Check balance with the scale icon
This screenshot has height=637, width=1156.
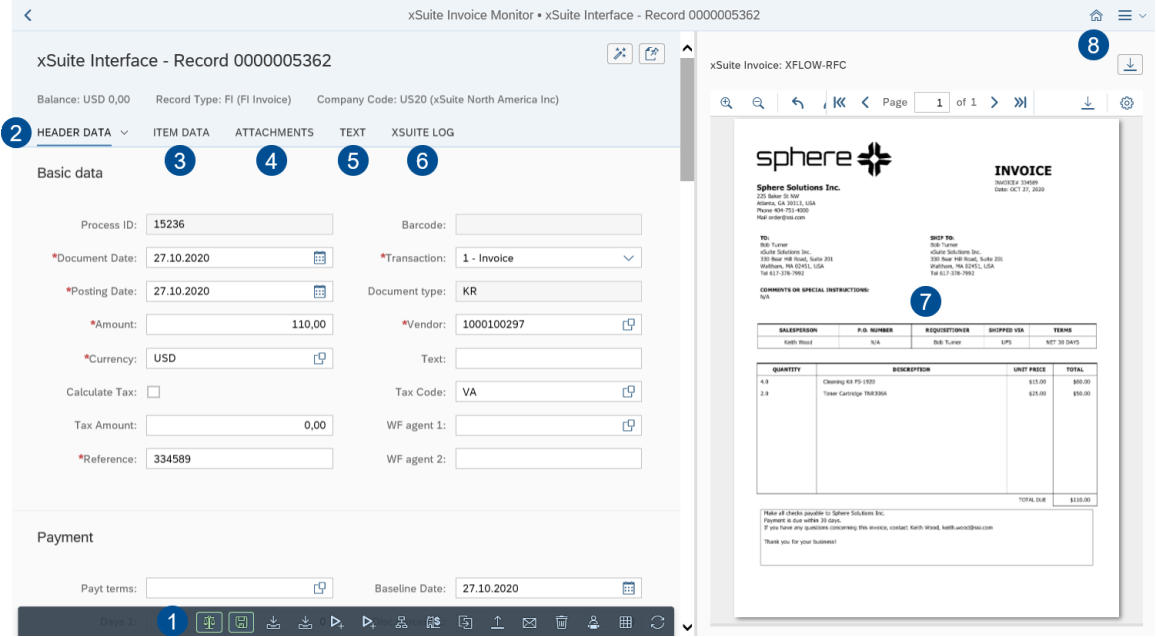209,622
